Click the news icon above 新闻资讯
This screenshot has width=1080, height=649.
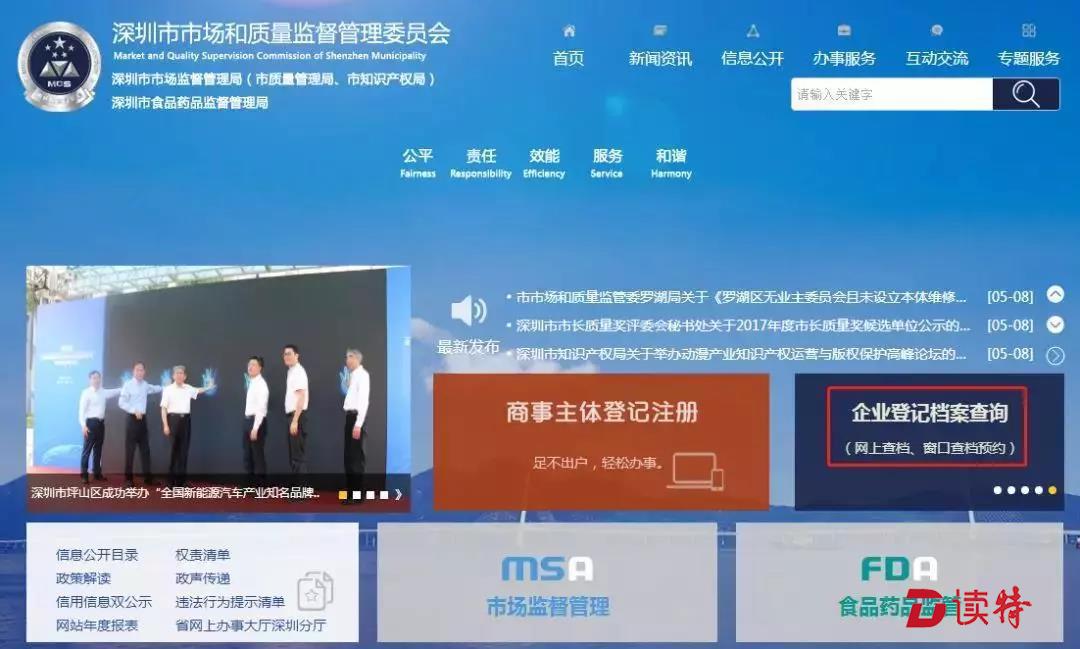(x=660, y=31)
